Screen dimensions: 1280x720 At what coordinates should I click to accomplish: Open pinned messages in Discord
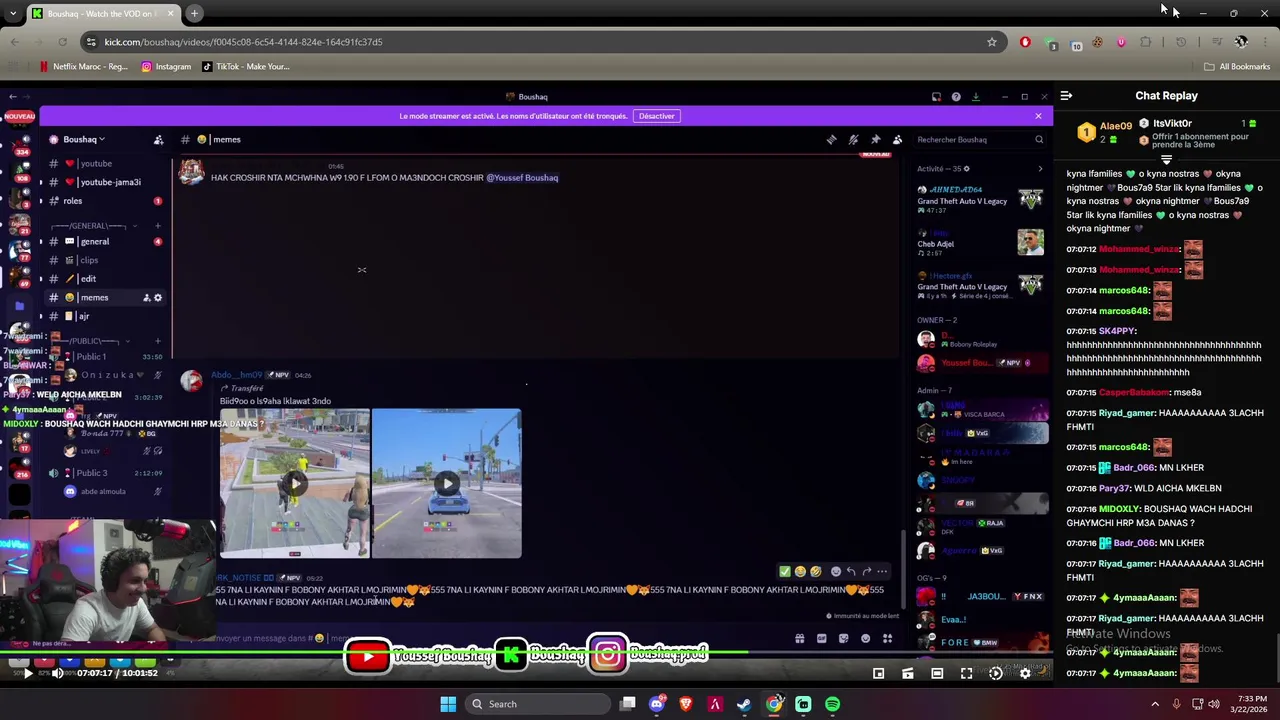(x=875, y=140)
